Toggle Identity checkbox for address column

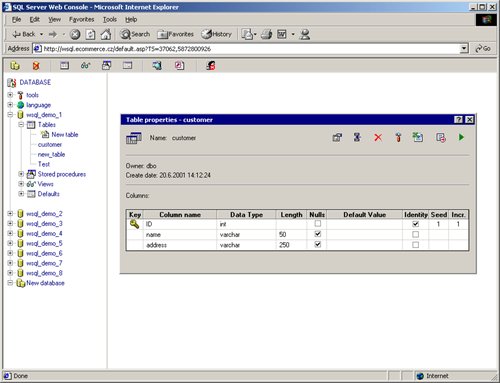pos(415,245)
